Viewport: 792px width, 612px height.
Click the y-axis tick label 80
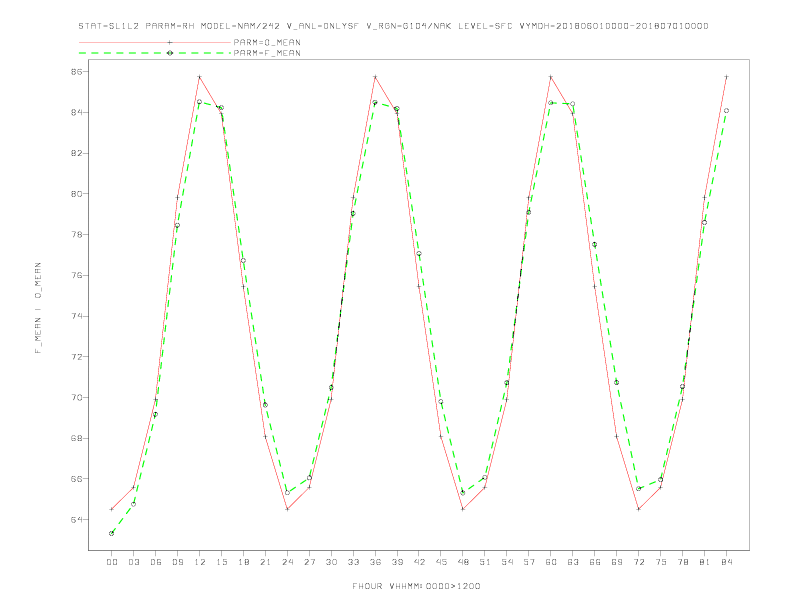(76, 194)
